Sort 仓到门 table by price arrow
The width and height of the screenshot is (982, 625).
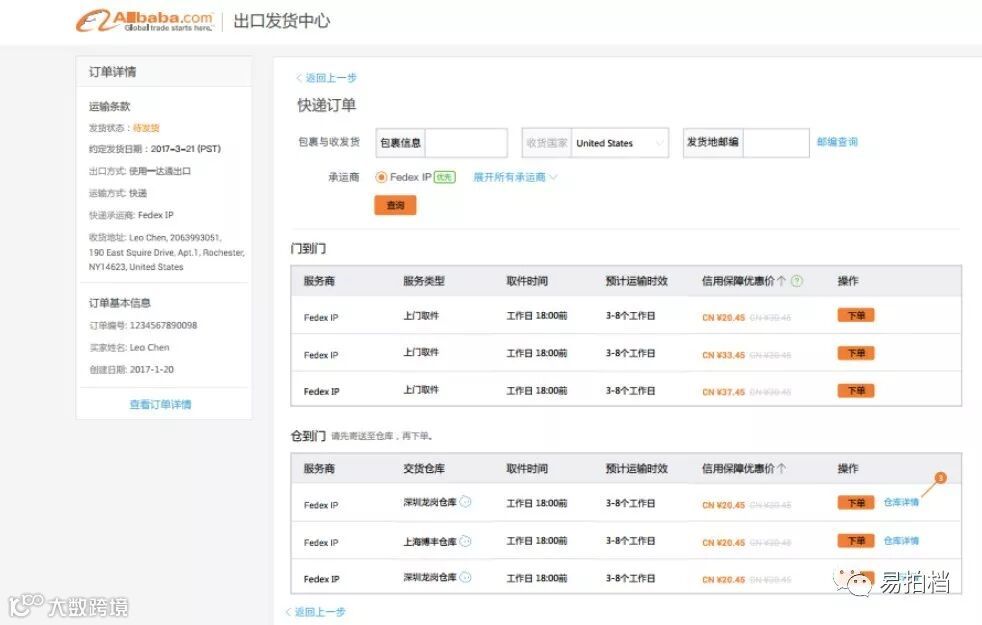782,468
